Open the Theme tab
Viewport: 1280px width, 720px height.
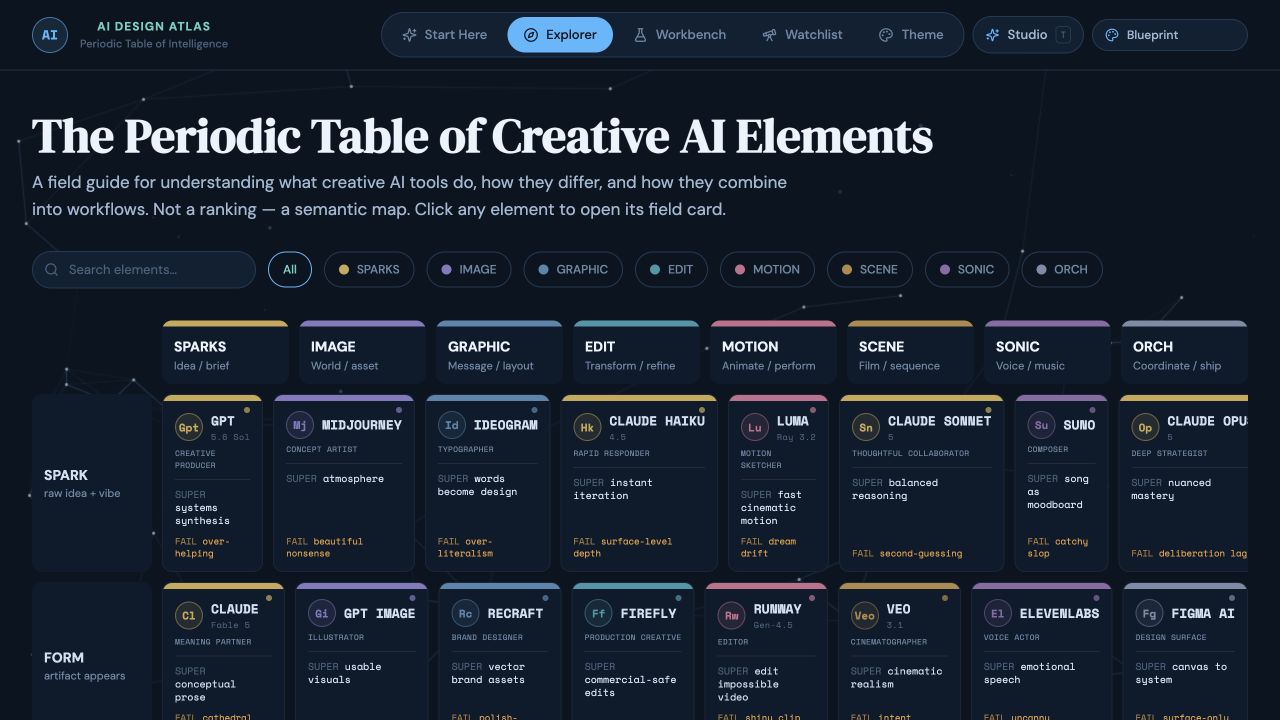(911, 35)
